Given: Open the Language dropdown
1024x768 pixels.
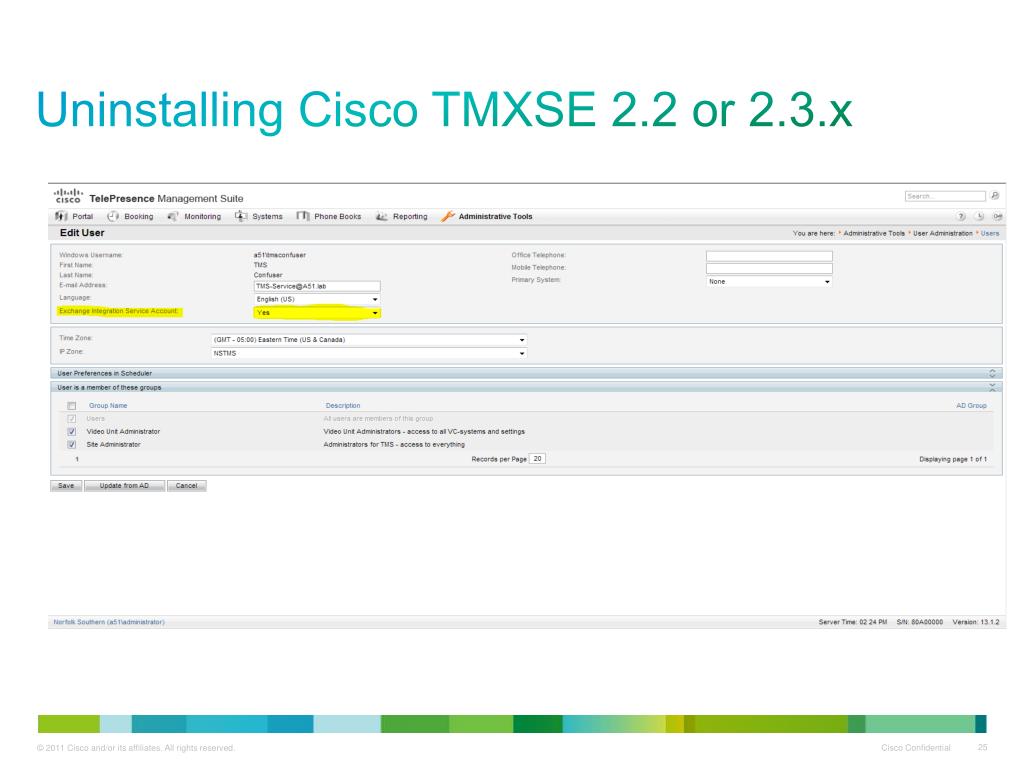Looking at the screenshot, I should click(x=317, y=299).
